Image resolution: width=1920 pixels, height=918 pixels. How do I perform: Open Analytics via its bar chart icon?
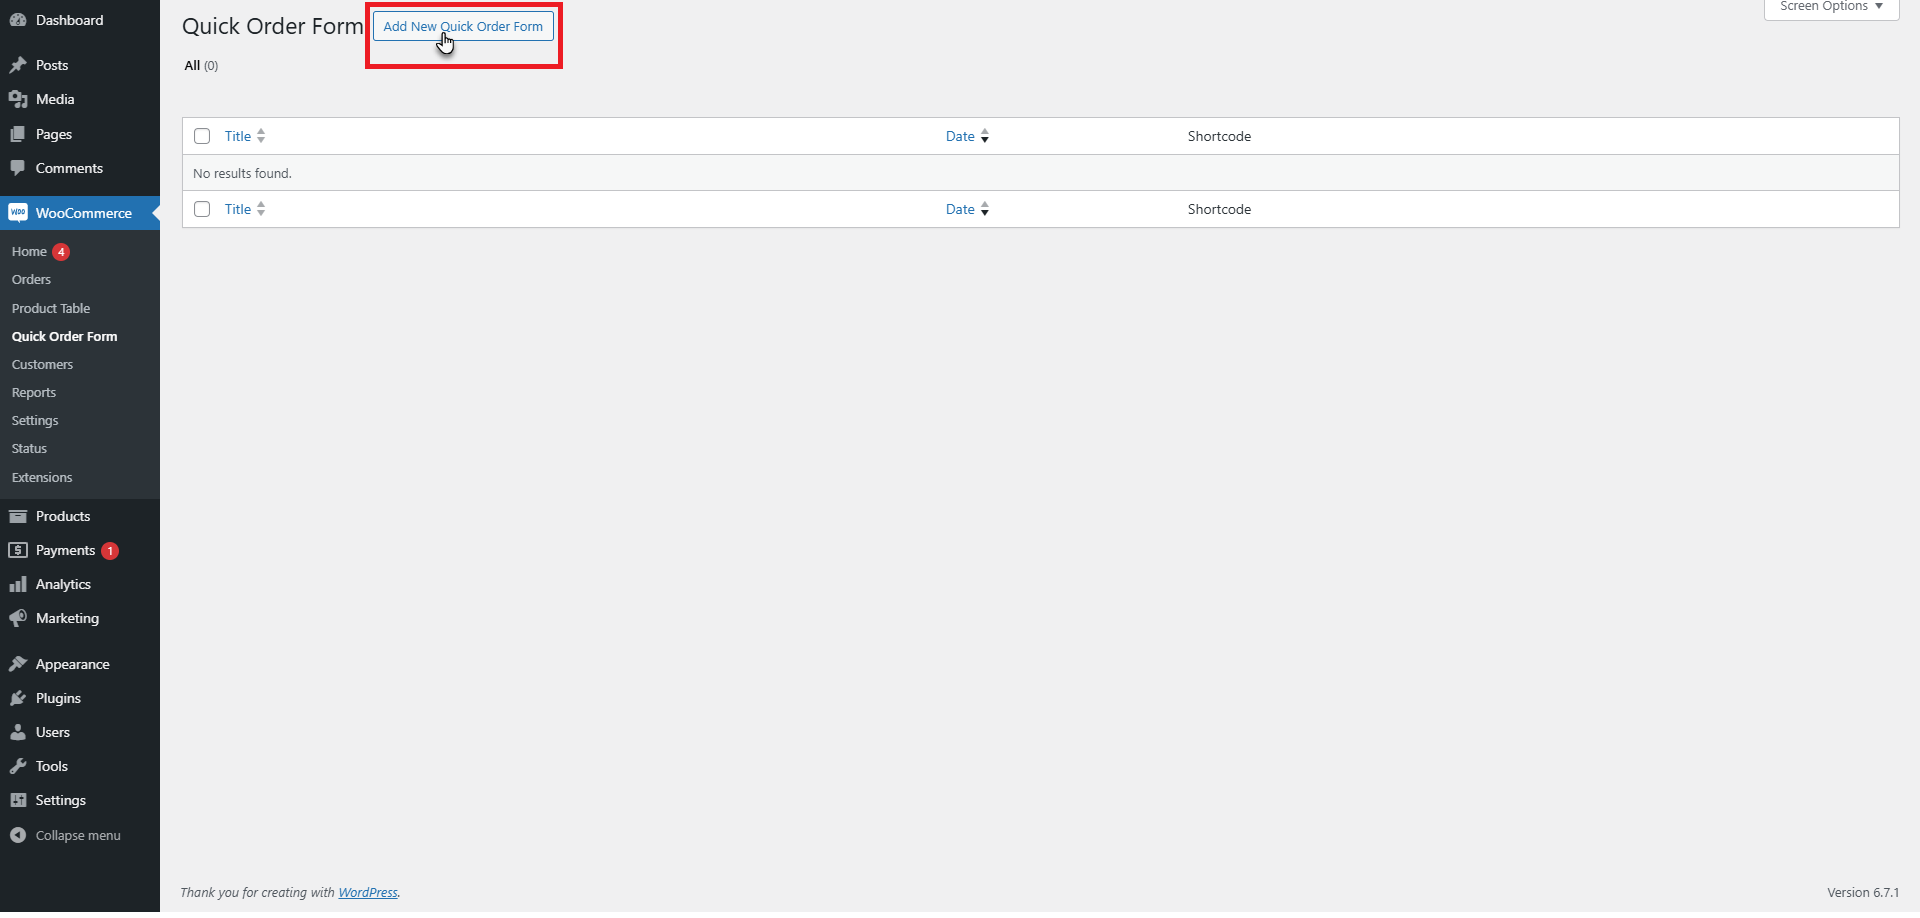pyautogui.click(x=18, y=583)
